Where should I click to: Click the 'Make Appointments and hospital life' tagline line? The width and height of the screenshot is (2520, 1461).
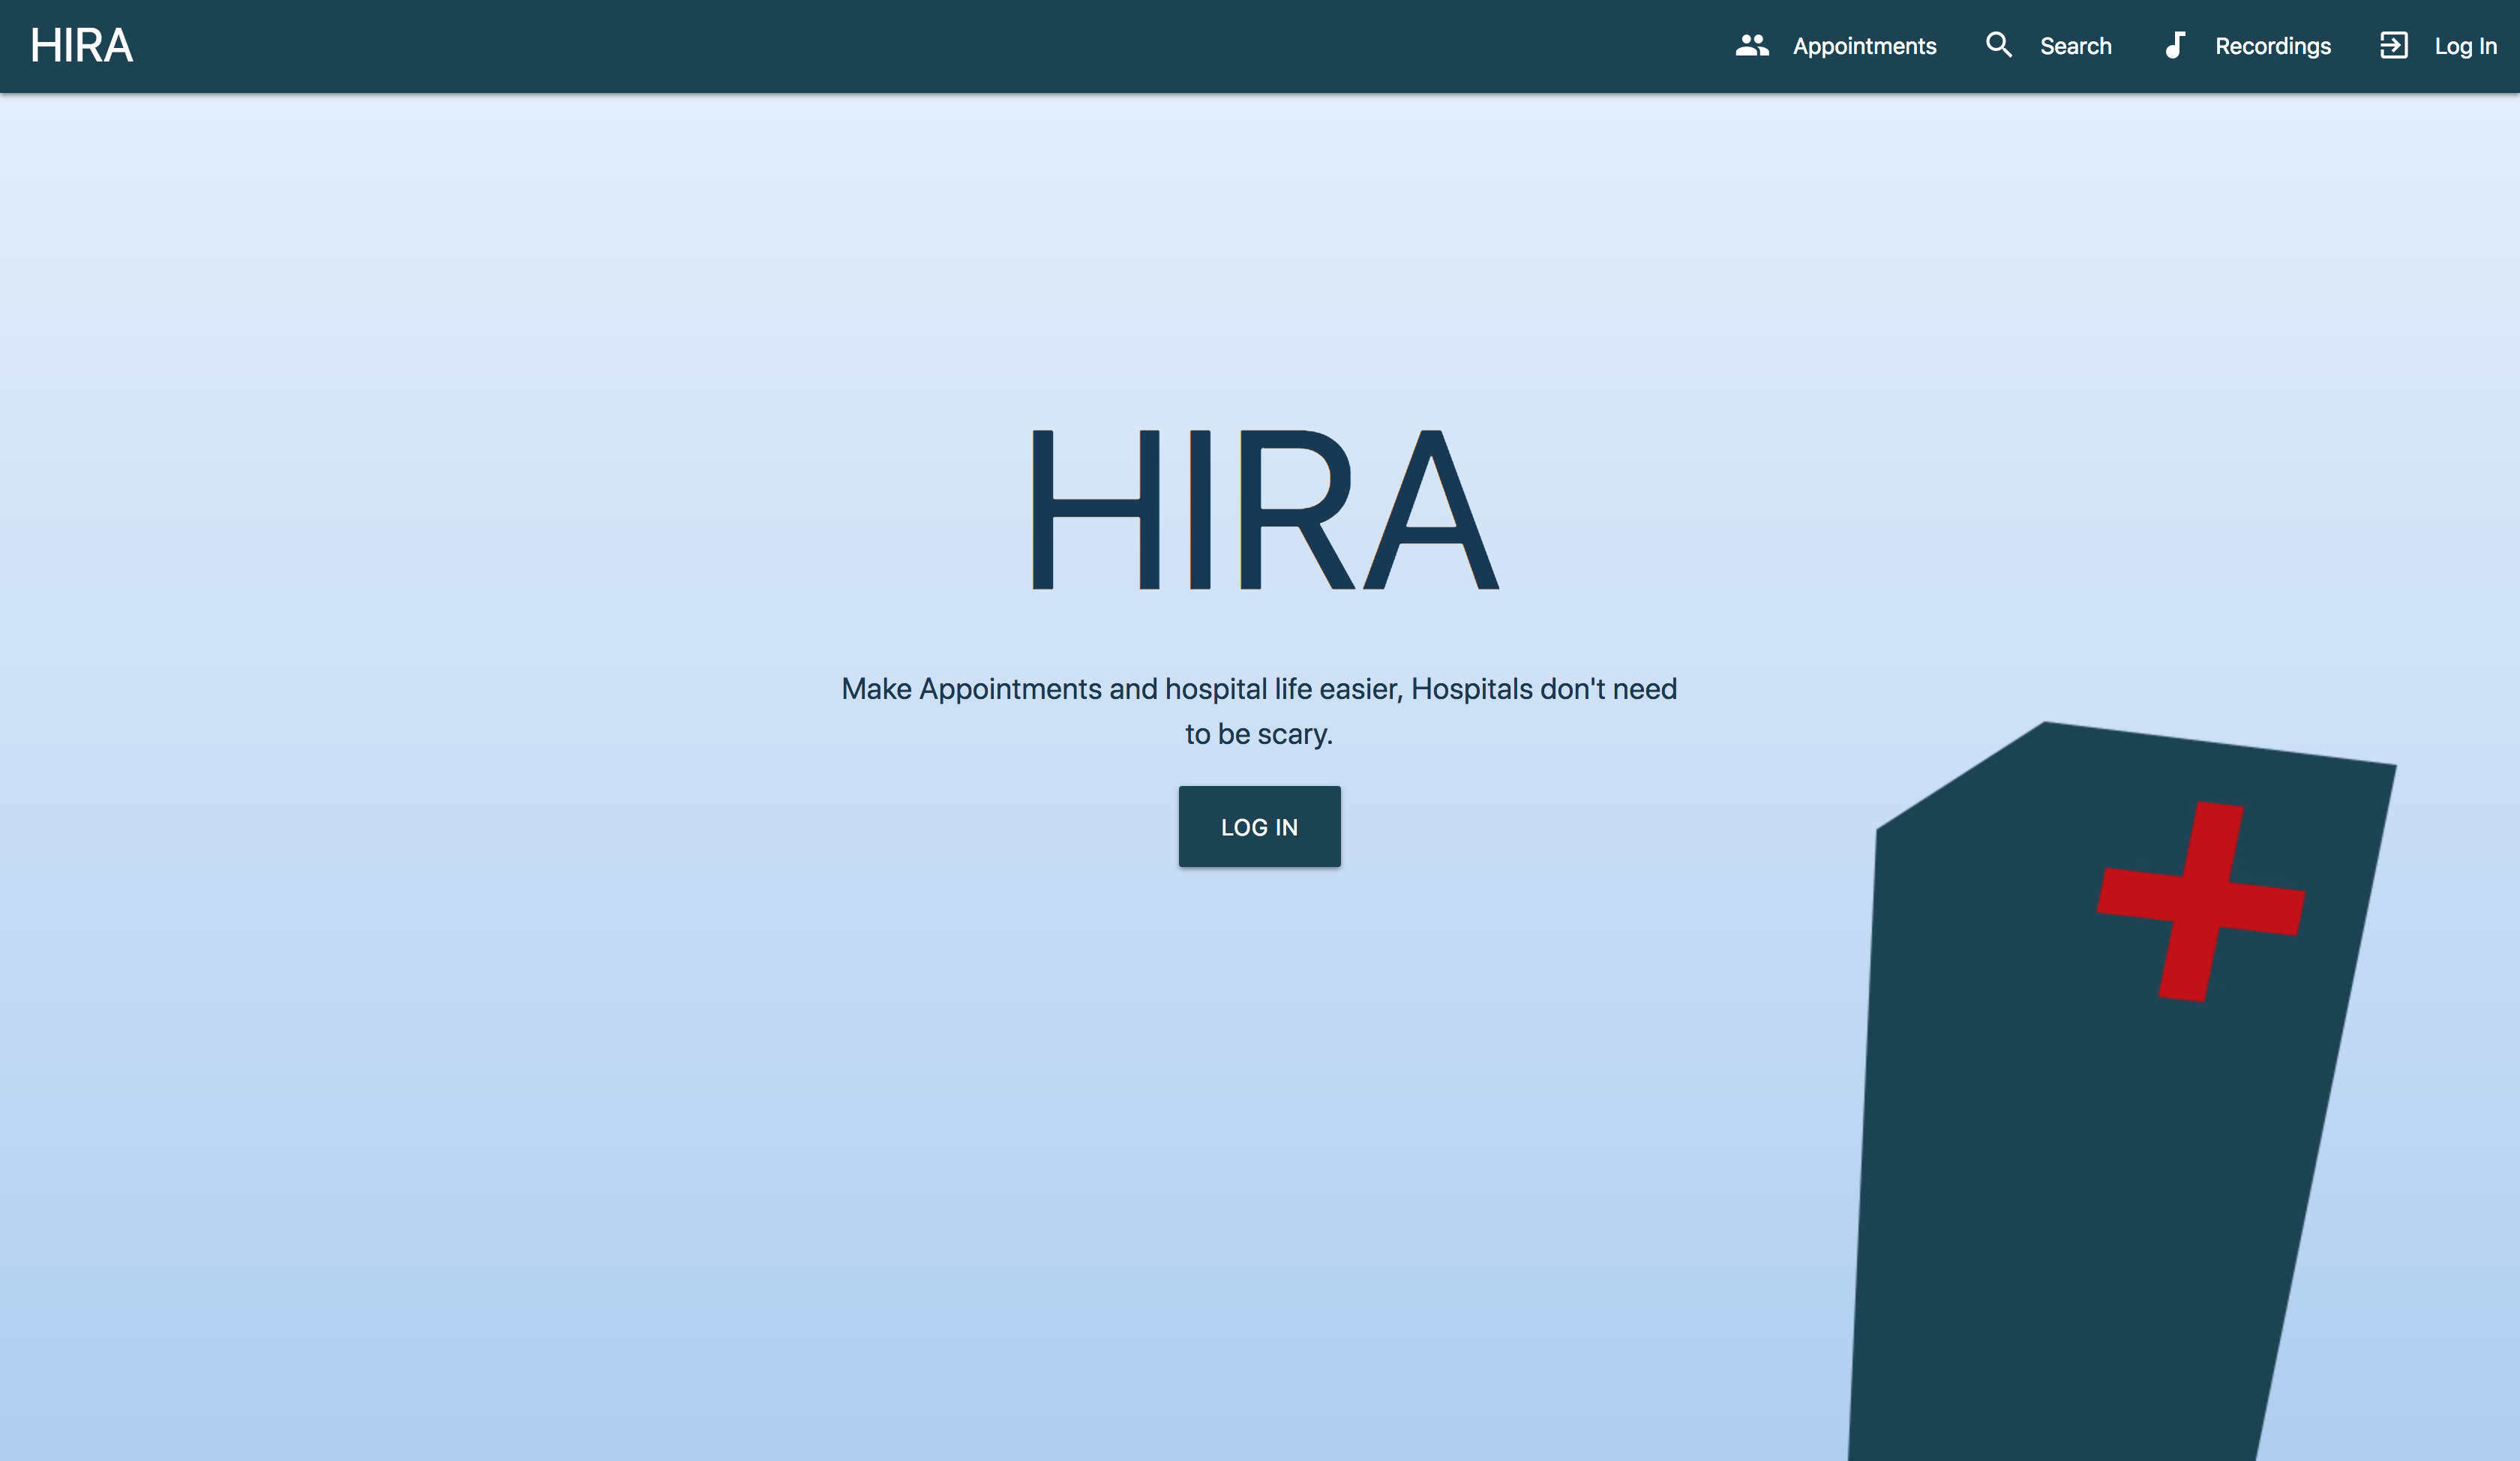(1259, 689)
